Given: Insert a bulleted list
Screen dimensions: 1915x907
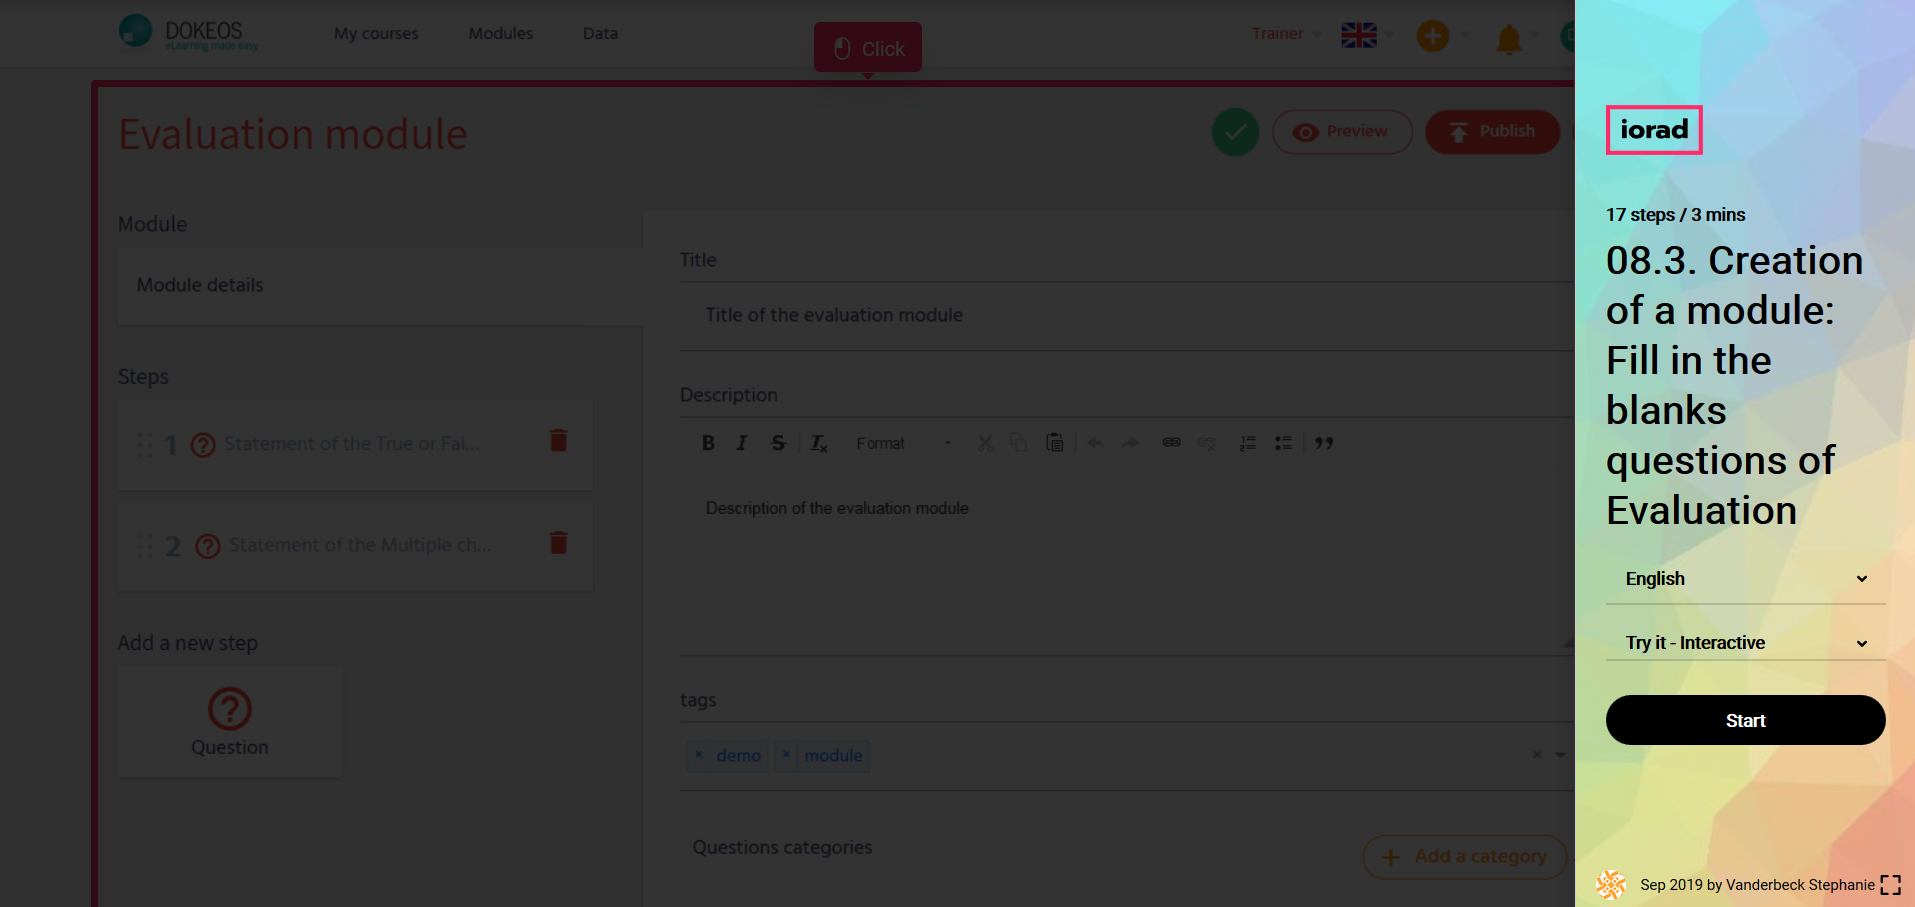Looking at the screenshot, I should coord(1283,443).
